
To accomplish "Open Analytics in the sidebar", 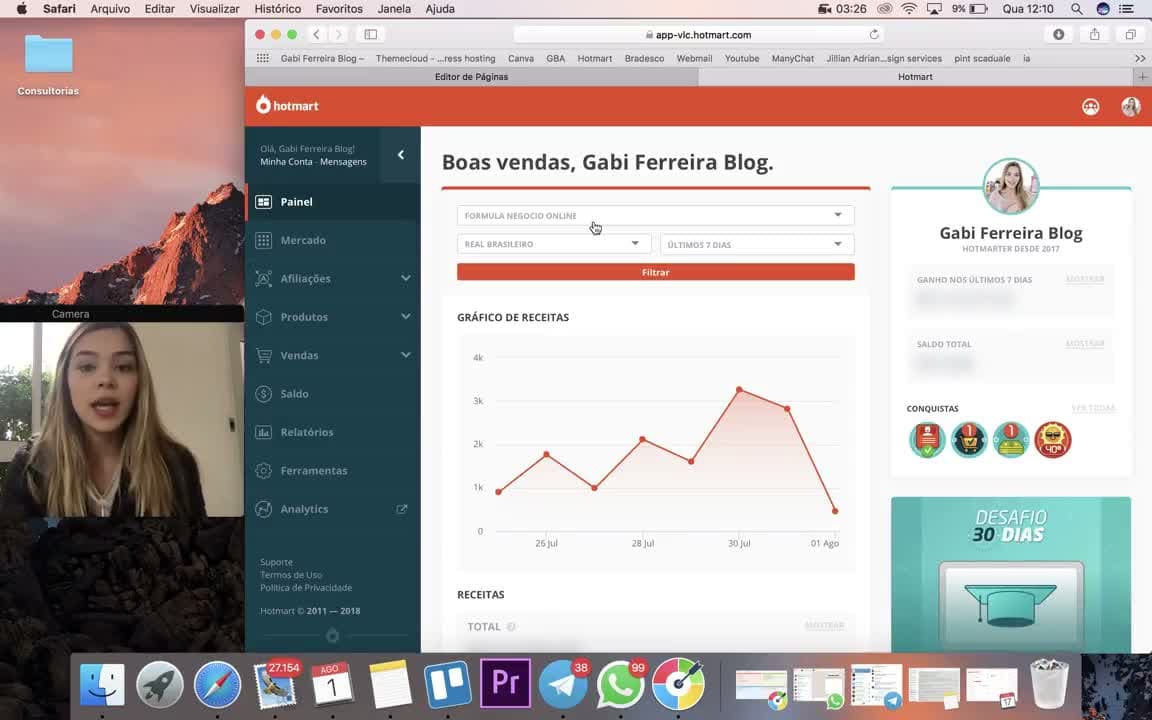I will coord(304,508).
